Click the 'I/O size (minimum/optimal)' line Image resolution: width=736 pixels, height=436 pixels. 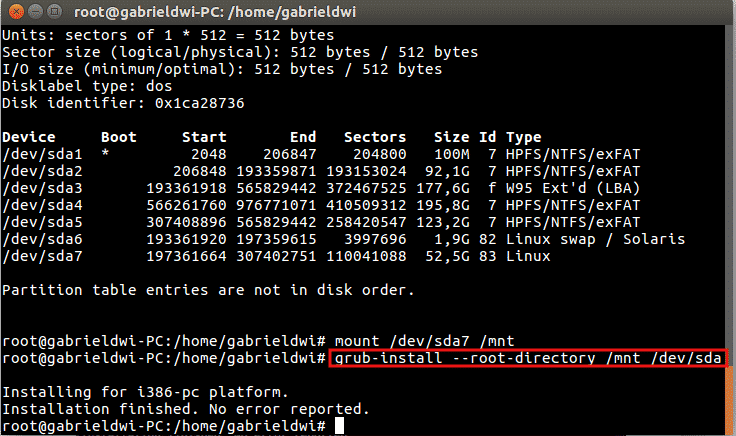click(x=222, y=69)
